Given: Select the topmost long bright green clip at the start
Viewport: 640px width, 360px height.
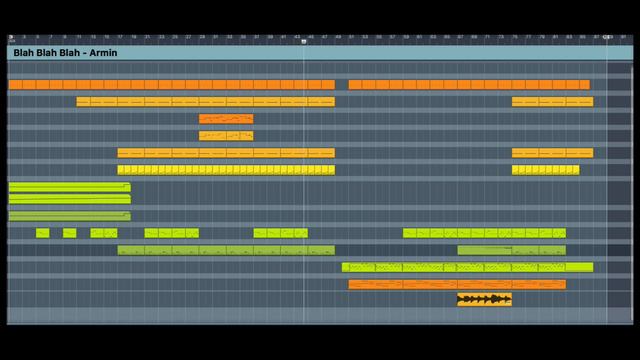Looking at the screenshot, I should tap(70, 187).
